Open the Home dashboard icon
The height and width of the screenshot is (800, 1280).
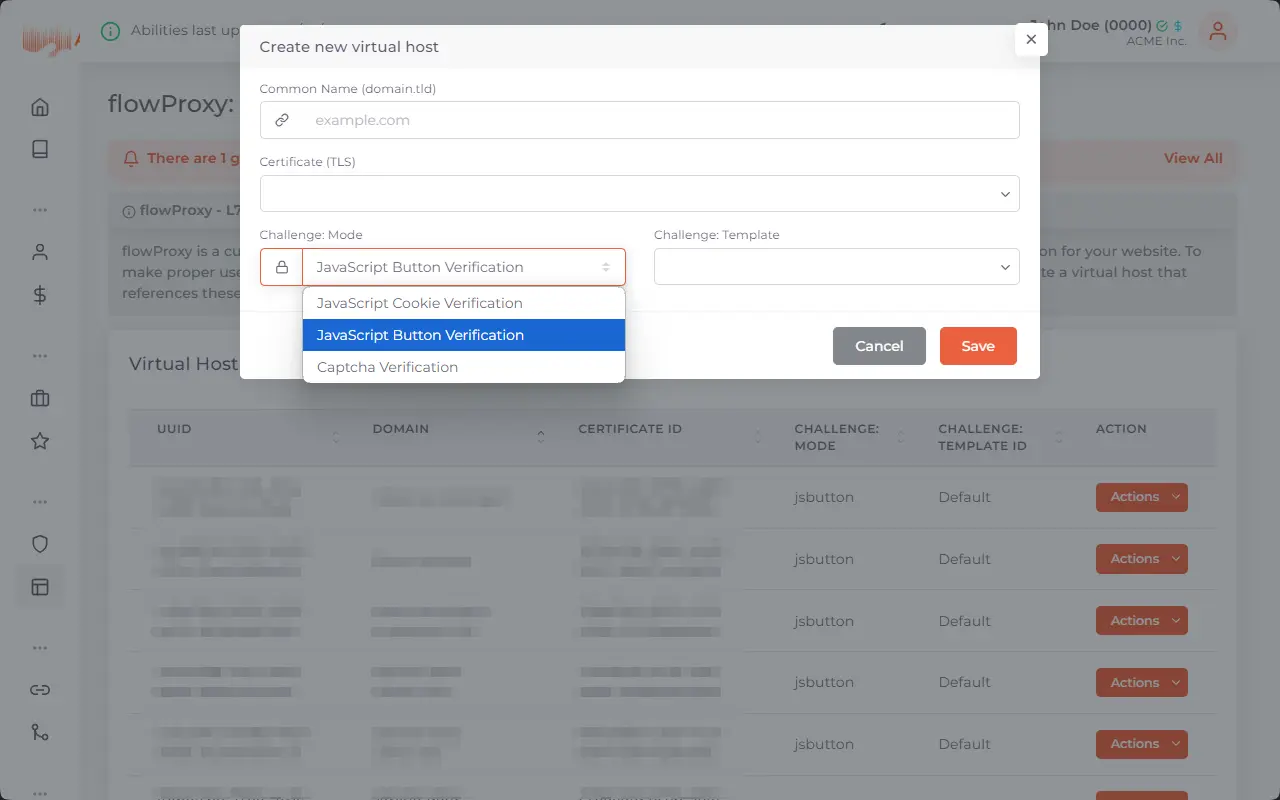pyautogui.click(x=39, y=105)
